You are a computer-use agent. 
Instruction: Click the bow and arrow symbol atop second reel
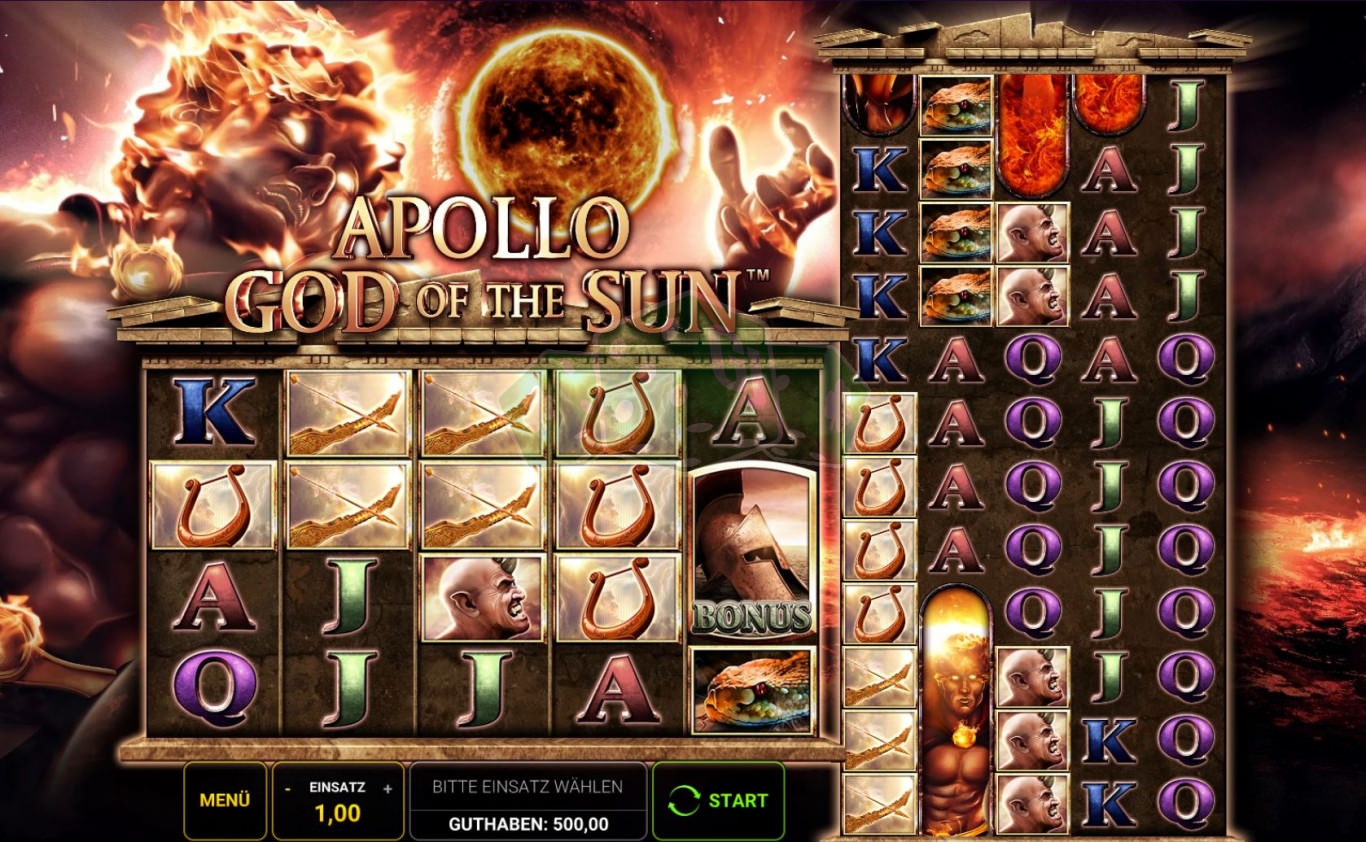348,413
